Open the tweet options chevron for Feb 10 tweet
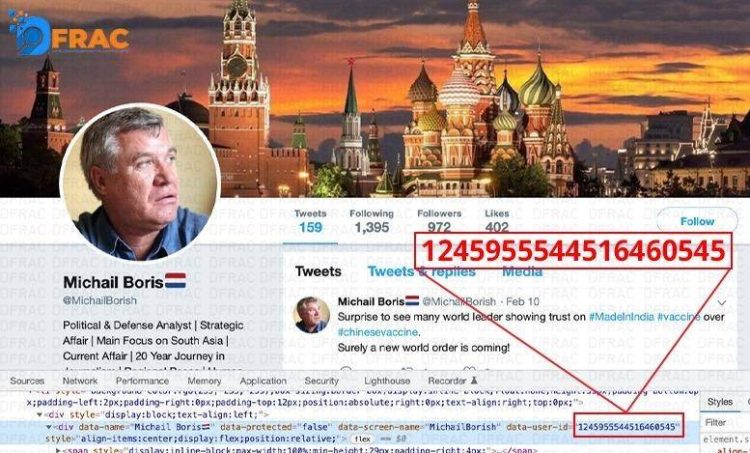The height and width of the screenshot is (453, 750). 721,303
